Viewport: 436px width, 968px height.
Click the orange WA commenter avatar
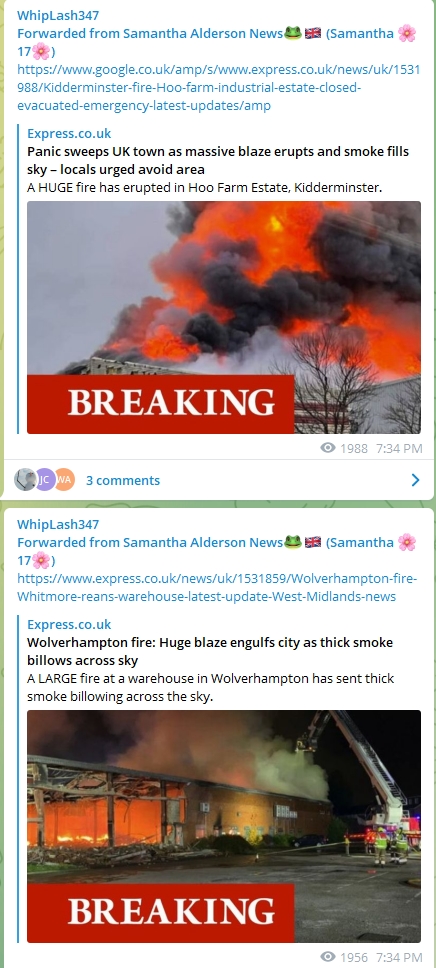click(x=65, y=480)
